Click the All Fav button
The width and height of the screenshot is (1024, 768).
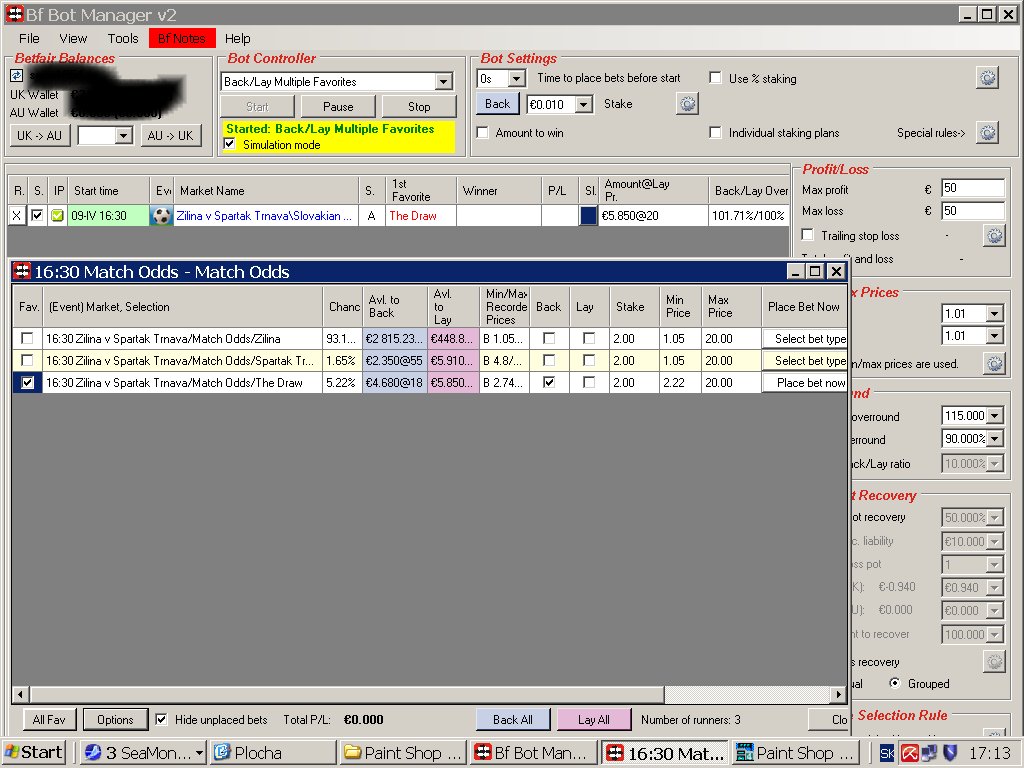click(49, 720)
